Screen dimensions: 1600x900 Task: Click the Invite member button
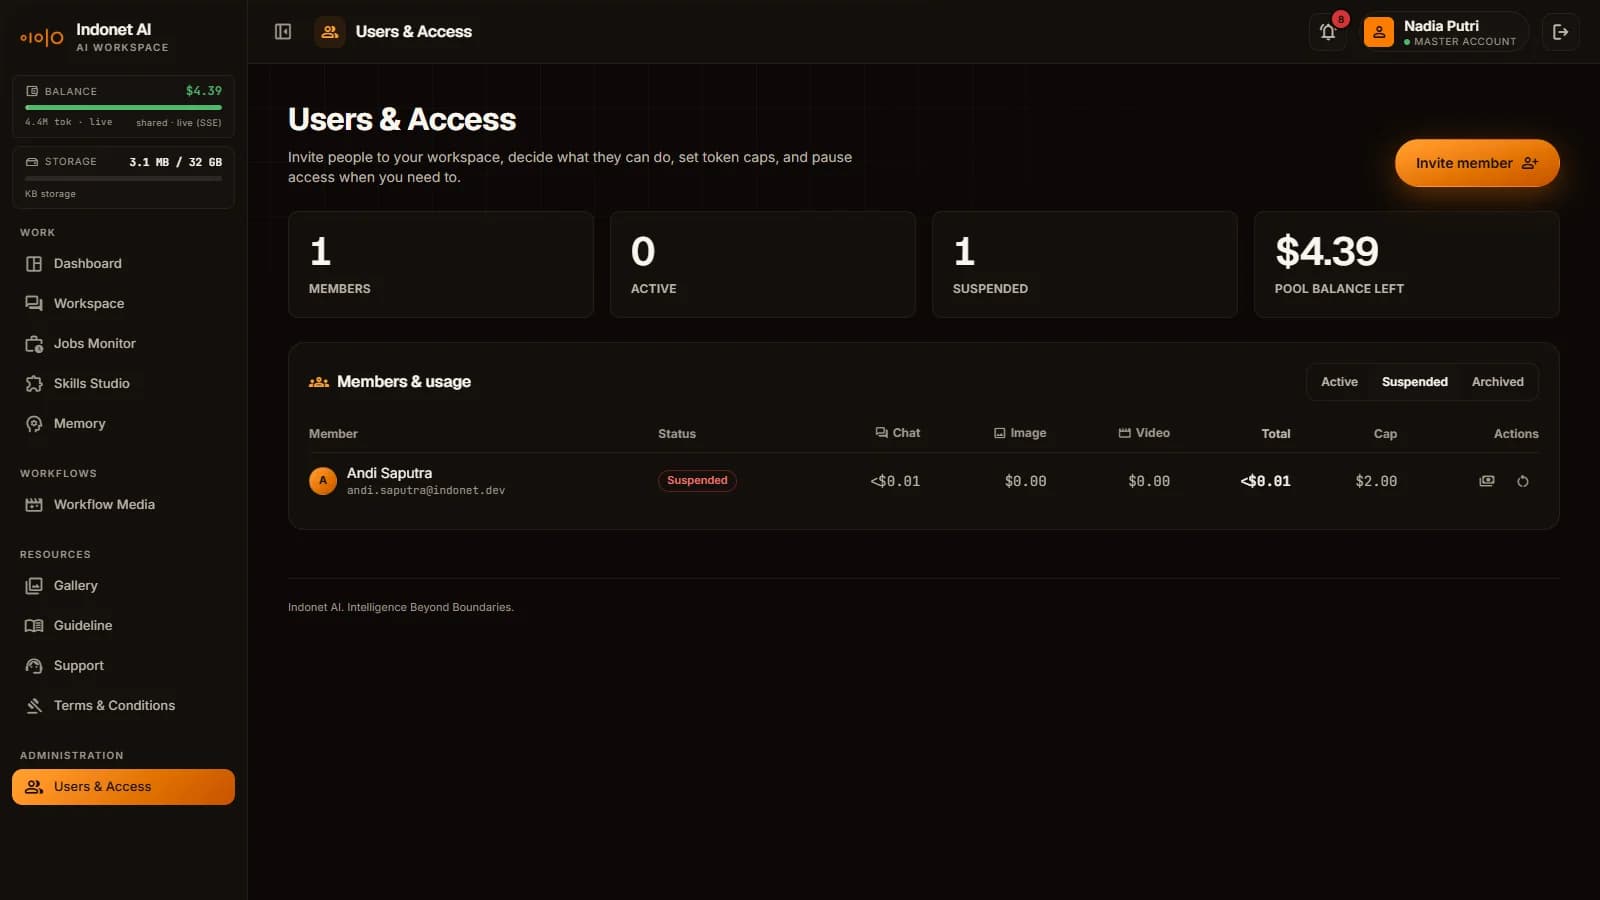[x=1477, y=163]
